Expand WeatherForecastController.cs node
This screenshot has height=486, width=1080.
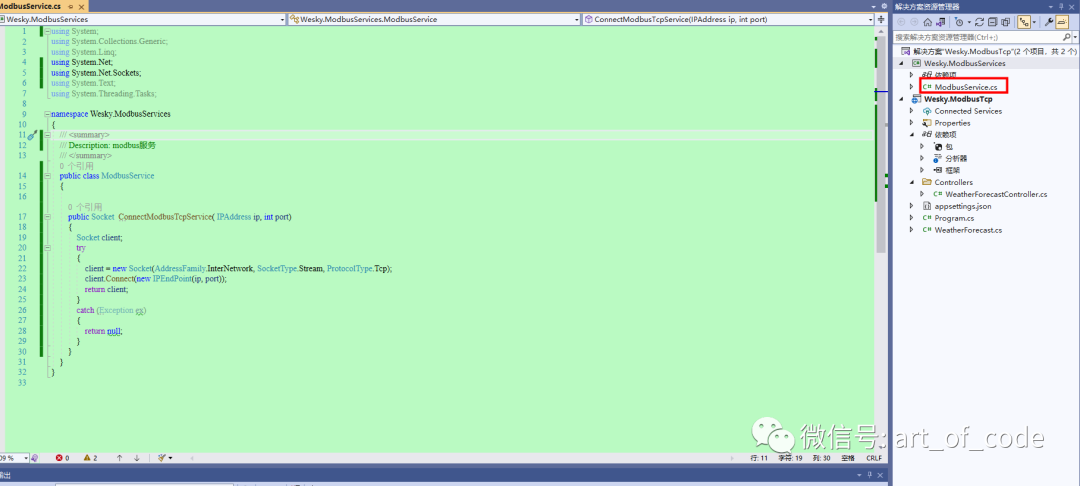coord(922,194)
